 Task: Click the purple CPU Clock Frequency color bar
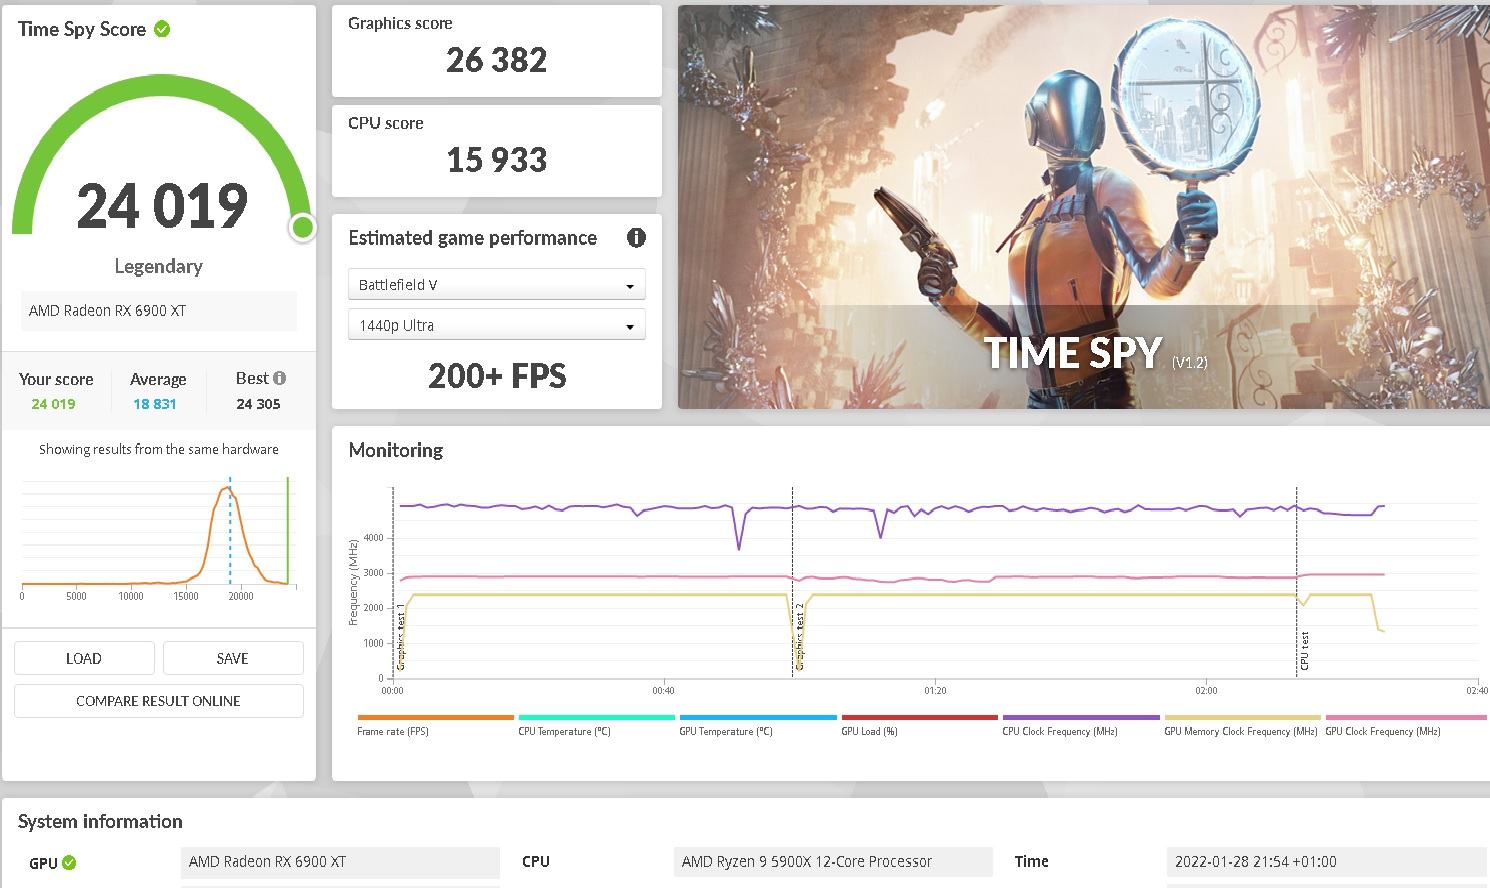coord(1081,717)
